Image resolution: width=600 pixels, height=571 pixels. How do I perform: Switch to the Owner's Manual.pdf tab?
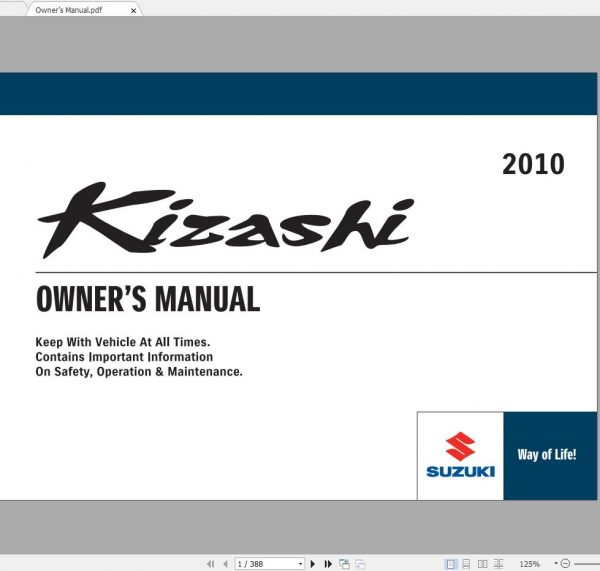coord(84,10)
